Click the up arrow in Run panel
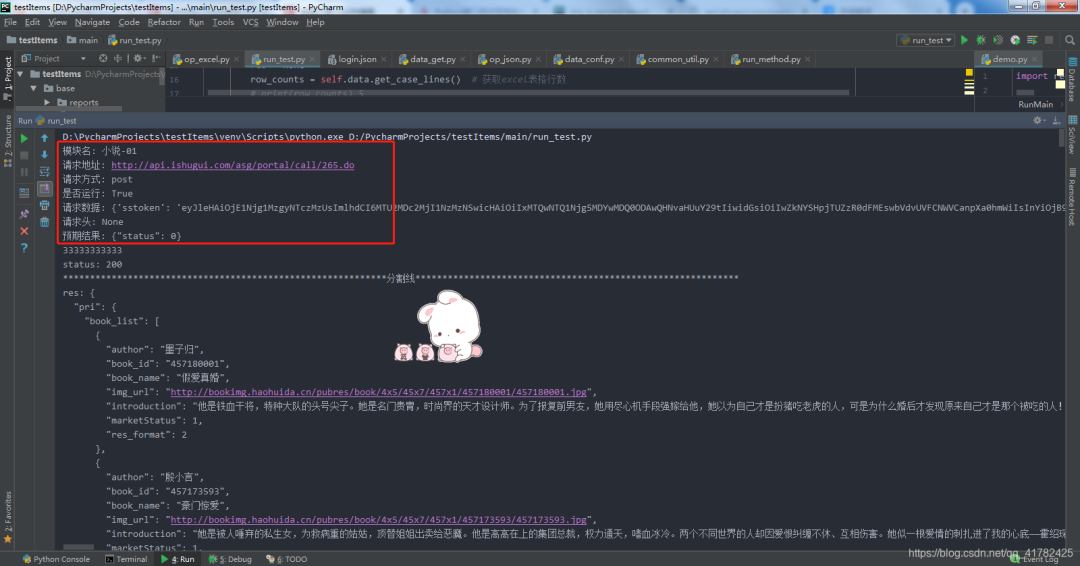The height and width of the screenshot is (566, 1080). click(45, 138)
